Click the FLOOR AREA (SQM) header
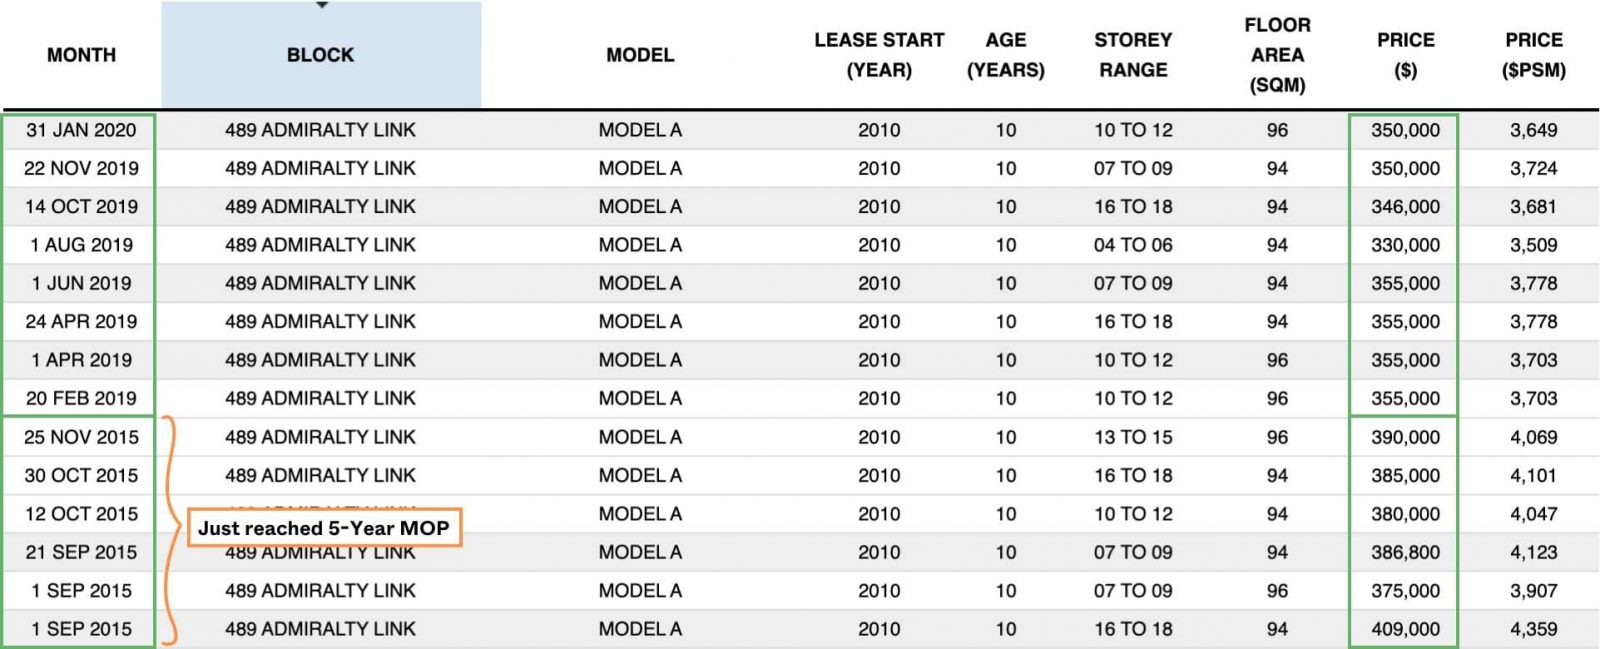 pos(1277,55)
